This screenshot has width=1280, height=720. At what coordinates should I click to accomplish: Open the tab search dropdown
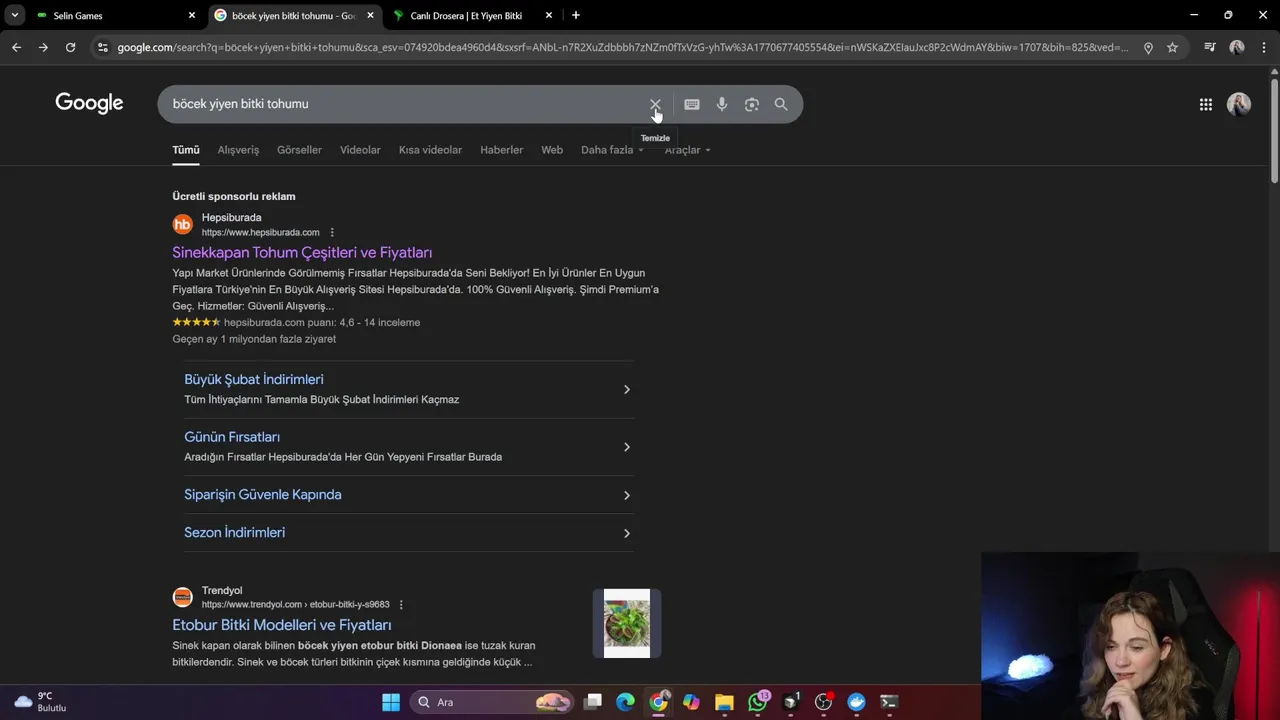[x=14, y=15]
